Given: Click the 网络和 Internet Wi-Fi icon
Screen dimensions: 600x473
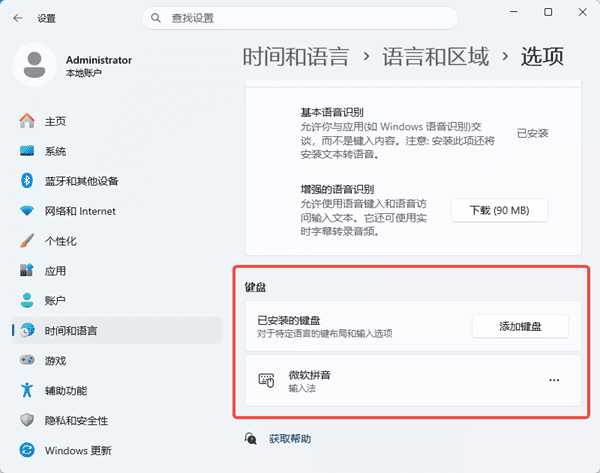Looking at the screenshot, I should (x=27, y=210).
